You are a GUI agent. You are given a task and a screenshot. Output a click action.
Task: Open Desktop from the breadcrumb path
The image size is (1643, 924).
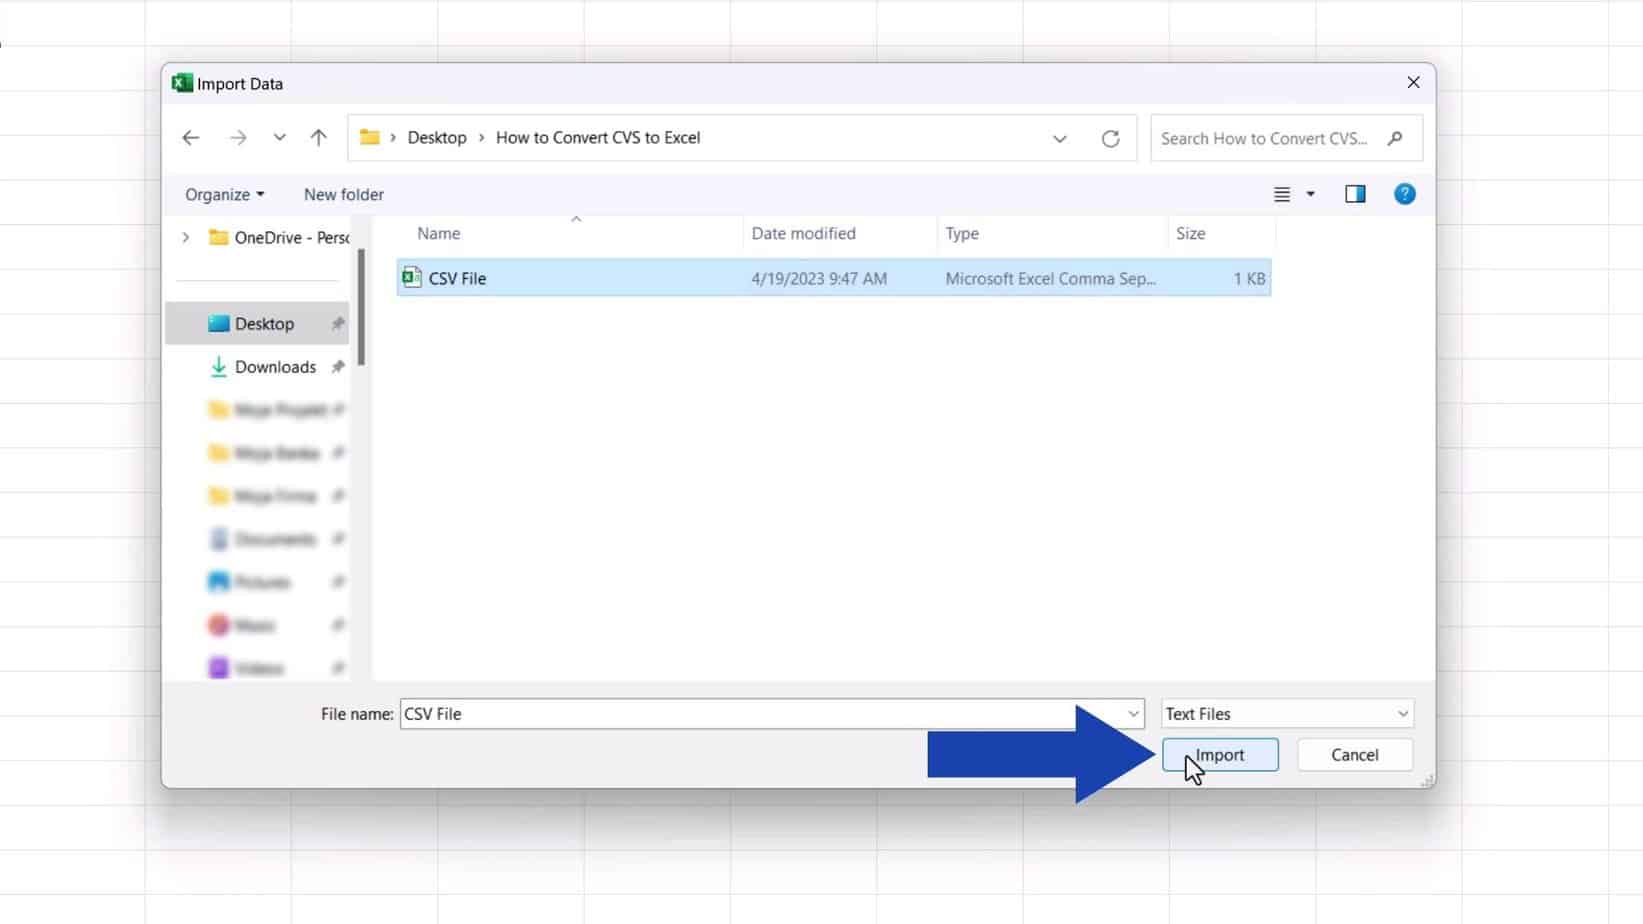click(x=438, y=137)
